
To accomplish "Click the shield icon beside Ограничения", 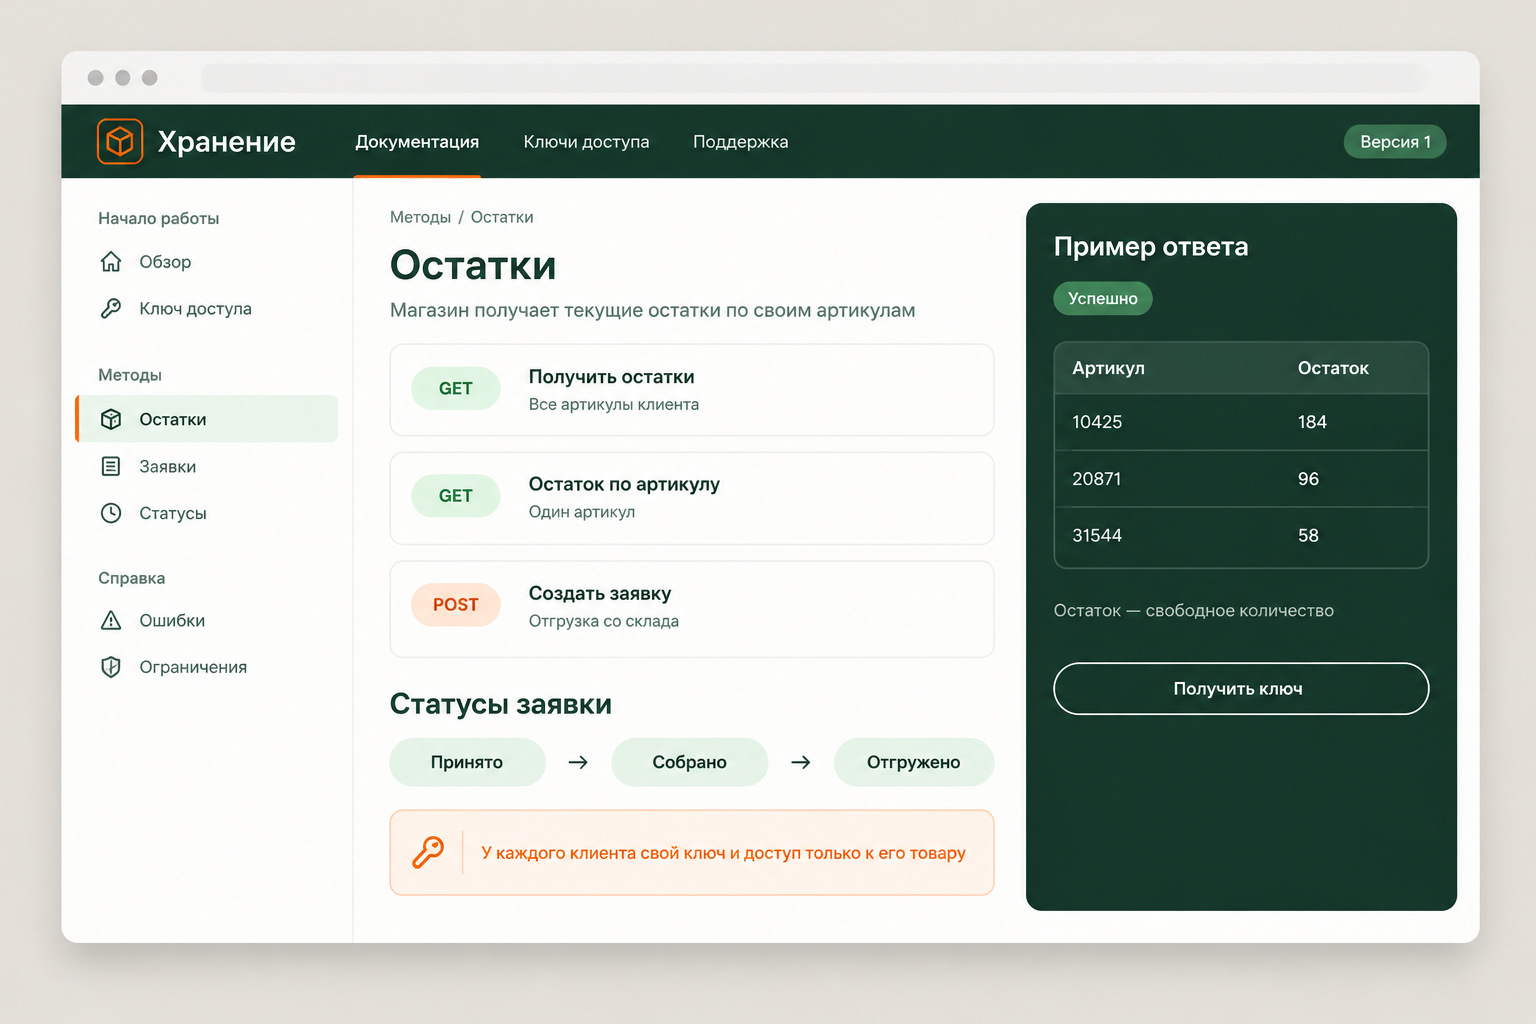I will [x=111, y=667].
